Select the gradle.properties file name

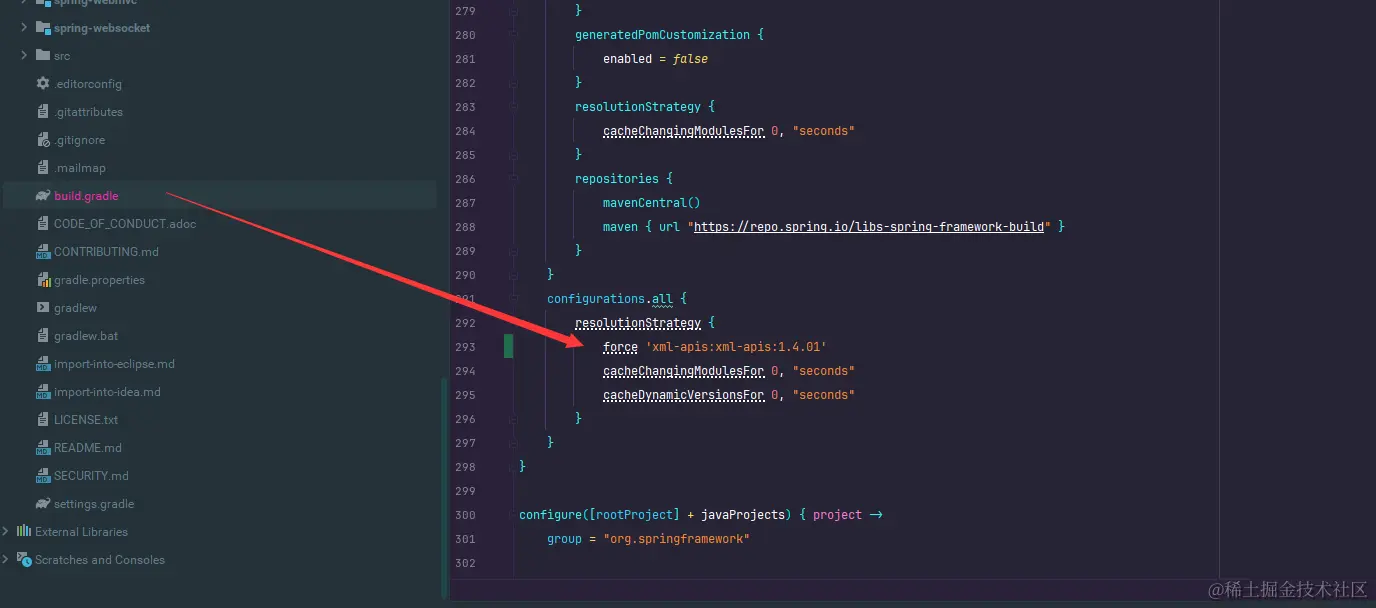tap(99, 280)
